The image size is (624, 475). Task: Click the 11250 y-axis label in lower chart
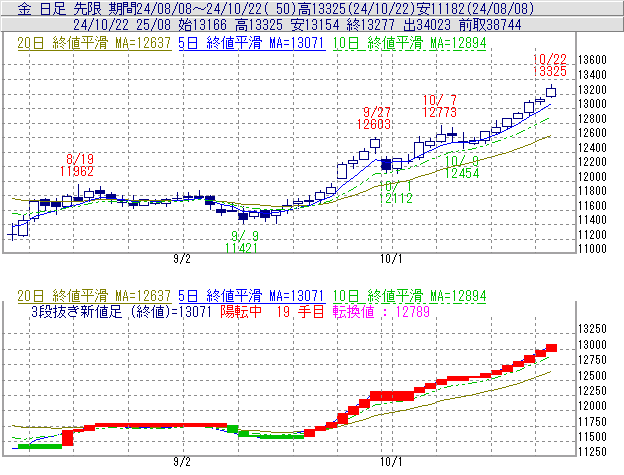(x=592, y=452)
